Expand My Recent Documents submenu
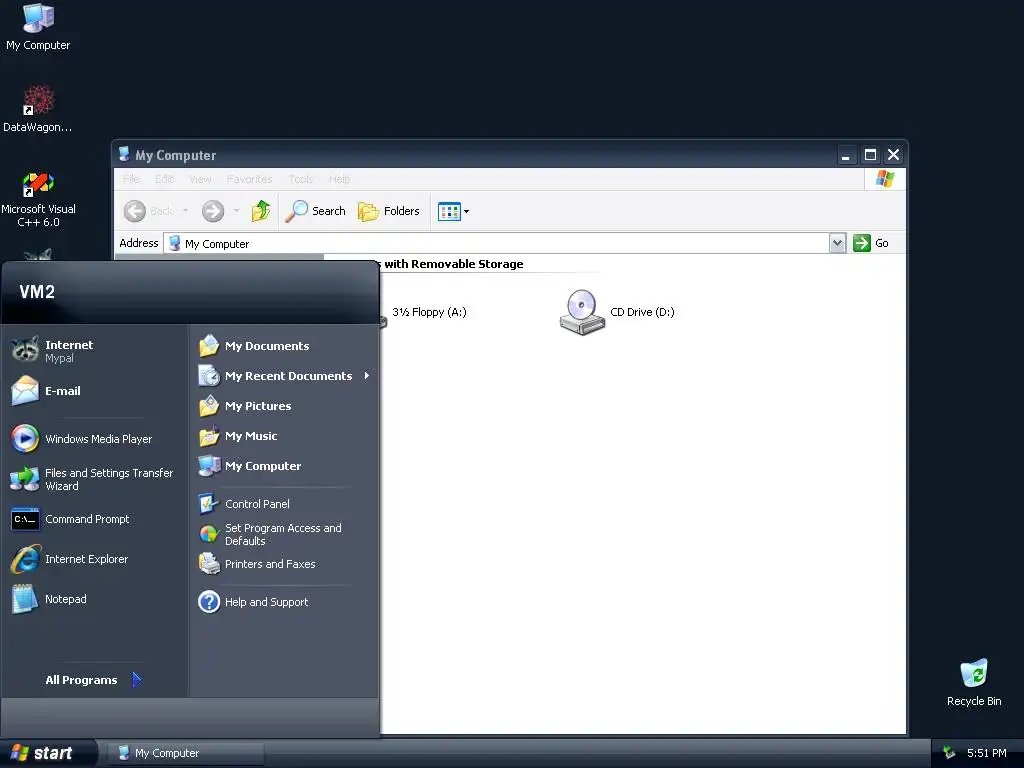Screen dimensions: 1024x768 tap(284, 376)
